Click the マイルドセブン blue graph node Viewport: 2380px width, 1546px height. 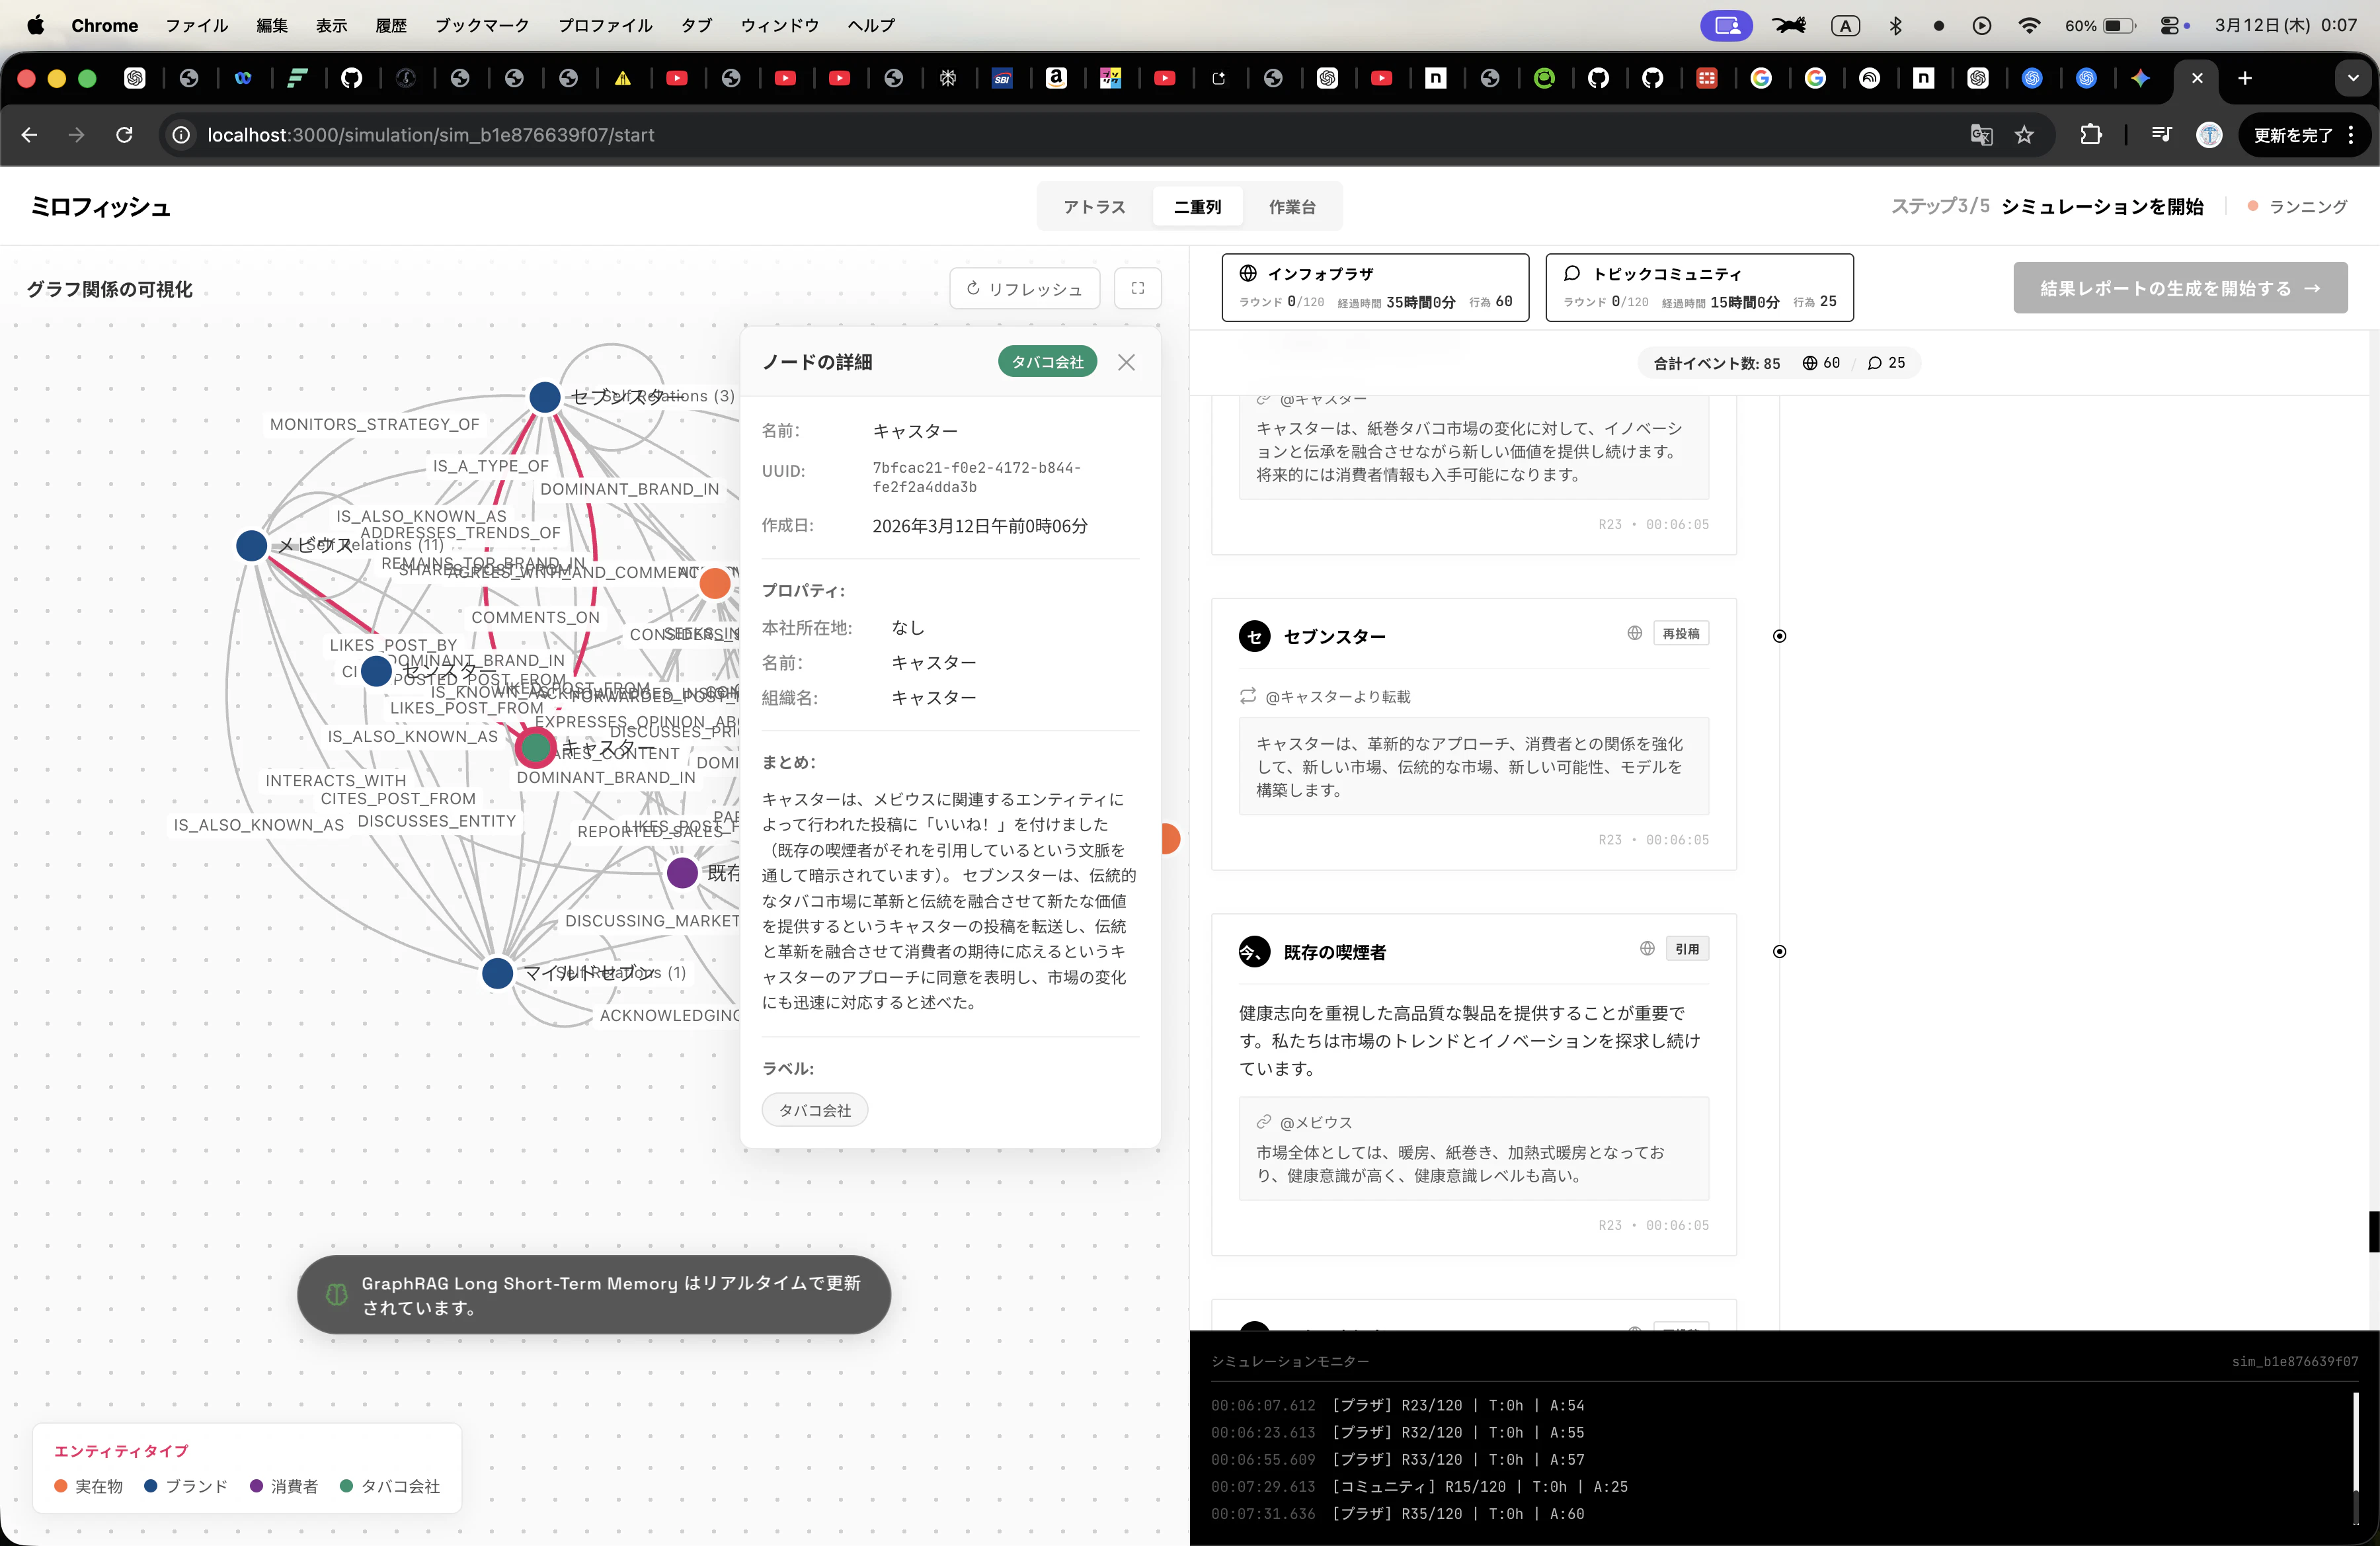pyautogui.click(x=497, y=973)
